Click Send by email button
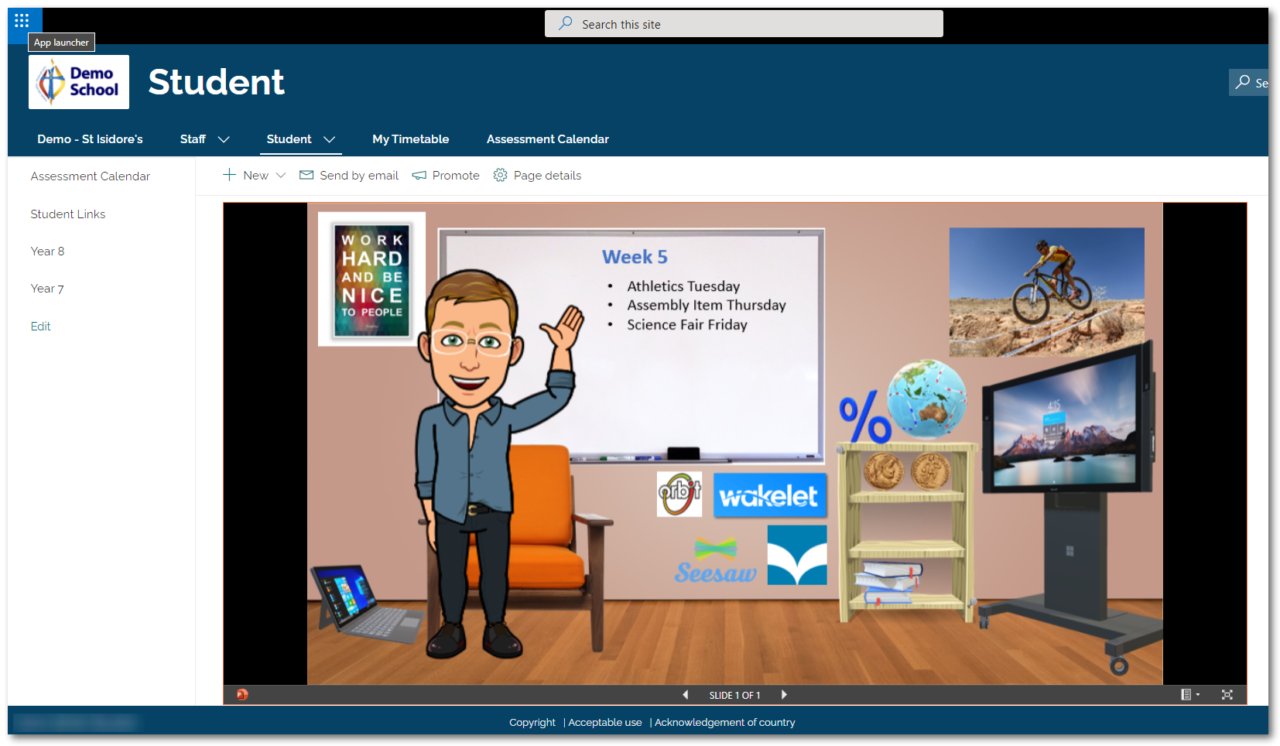The height and width of the screenshot is (746, 1280). [x=349, y=176]
